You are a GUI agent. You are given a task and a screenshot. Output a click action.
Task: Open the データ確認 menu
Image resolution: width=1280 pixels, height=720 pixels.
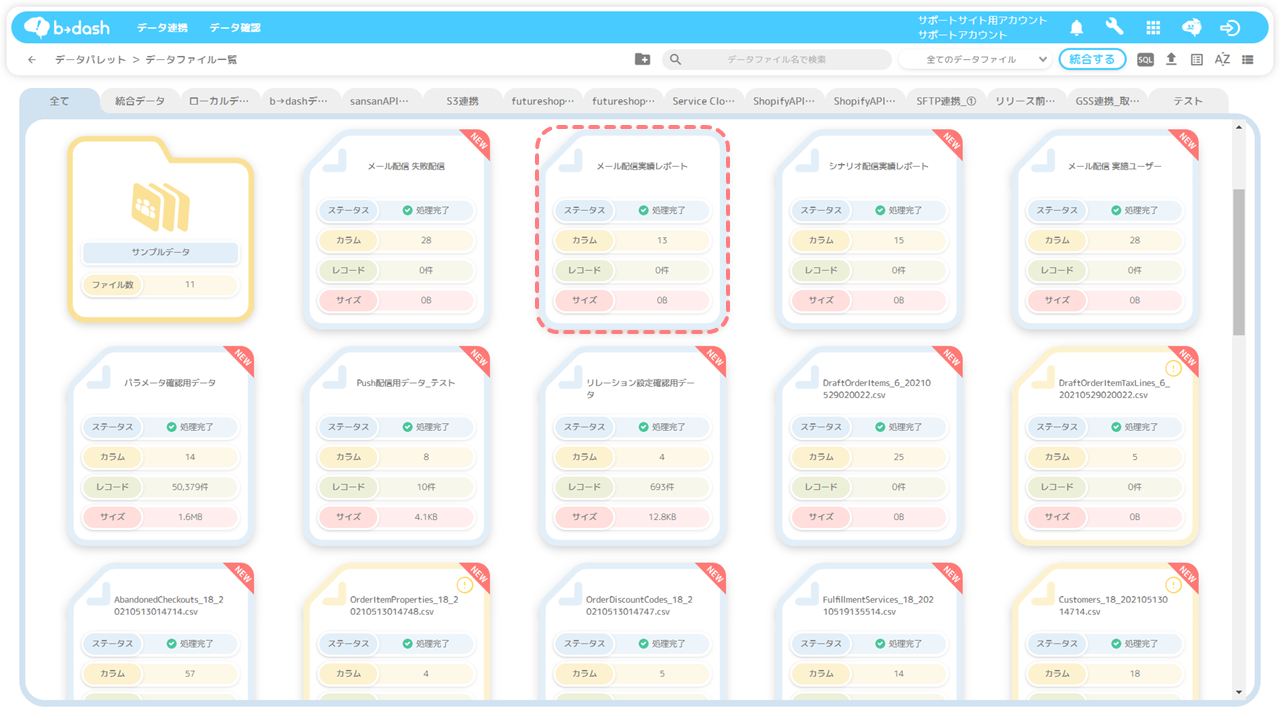[235, 28]
